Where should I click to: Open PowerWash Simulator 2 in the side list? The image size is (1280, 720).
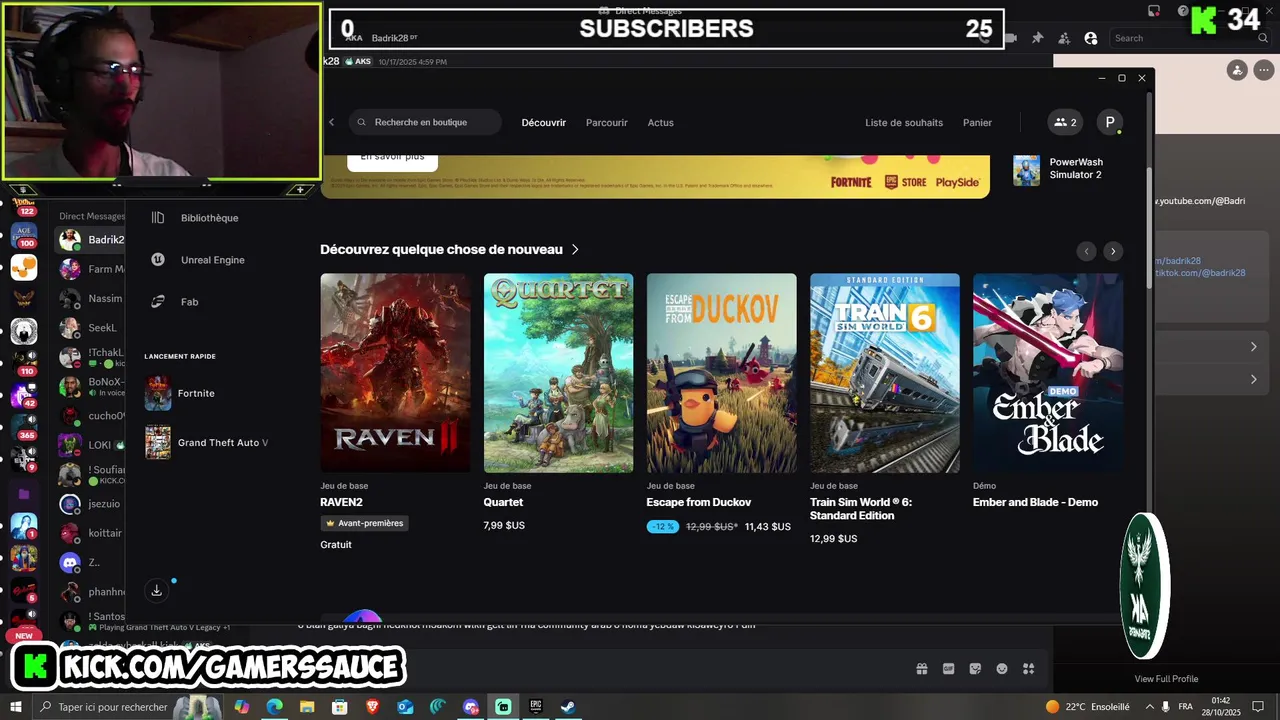(1062, 169)
